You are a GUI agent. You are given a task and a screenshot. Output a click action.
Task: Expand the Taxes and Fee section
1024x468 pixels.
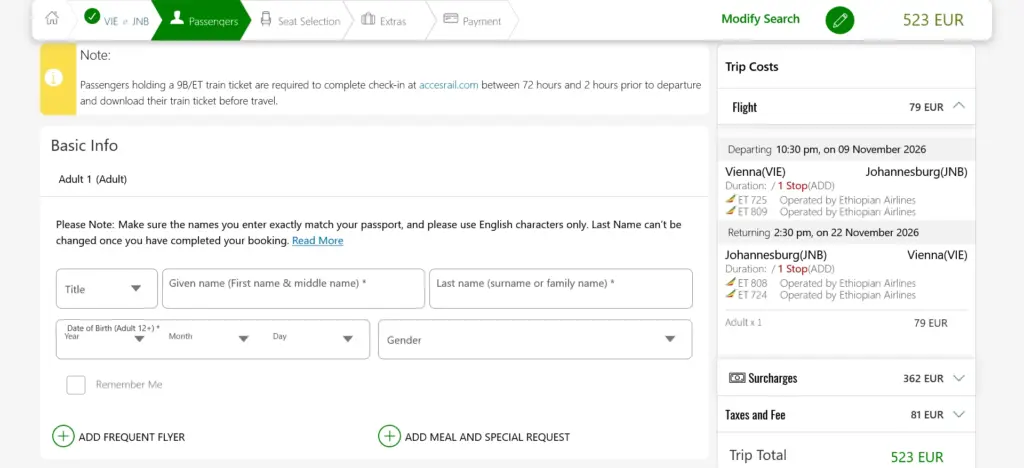tap(846, 414)
